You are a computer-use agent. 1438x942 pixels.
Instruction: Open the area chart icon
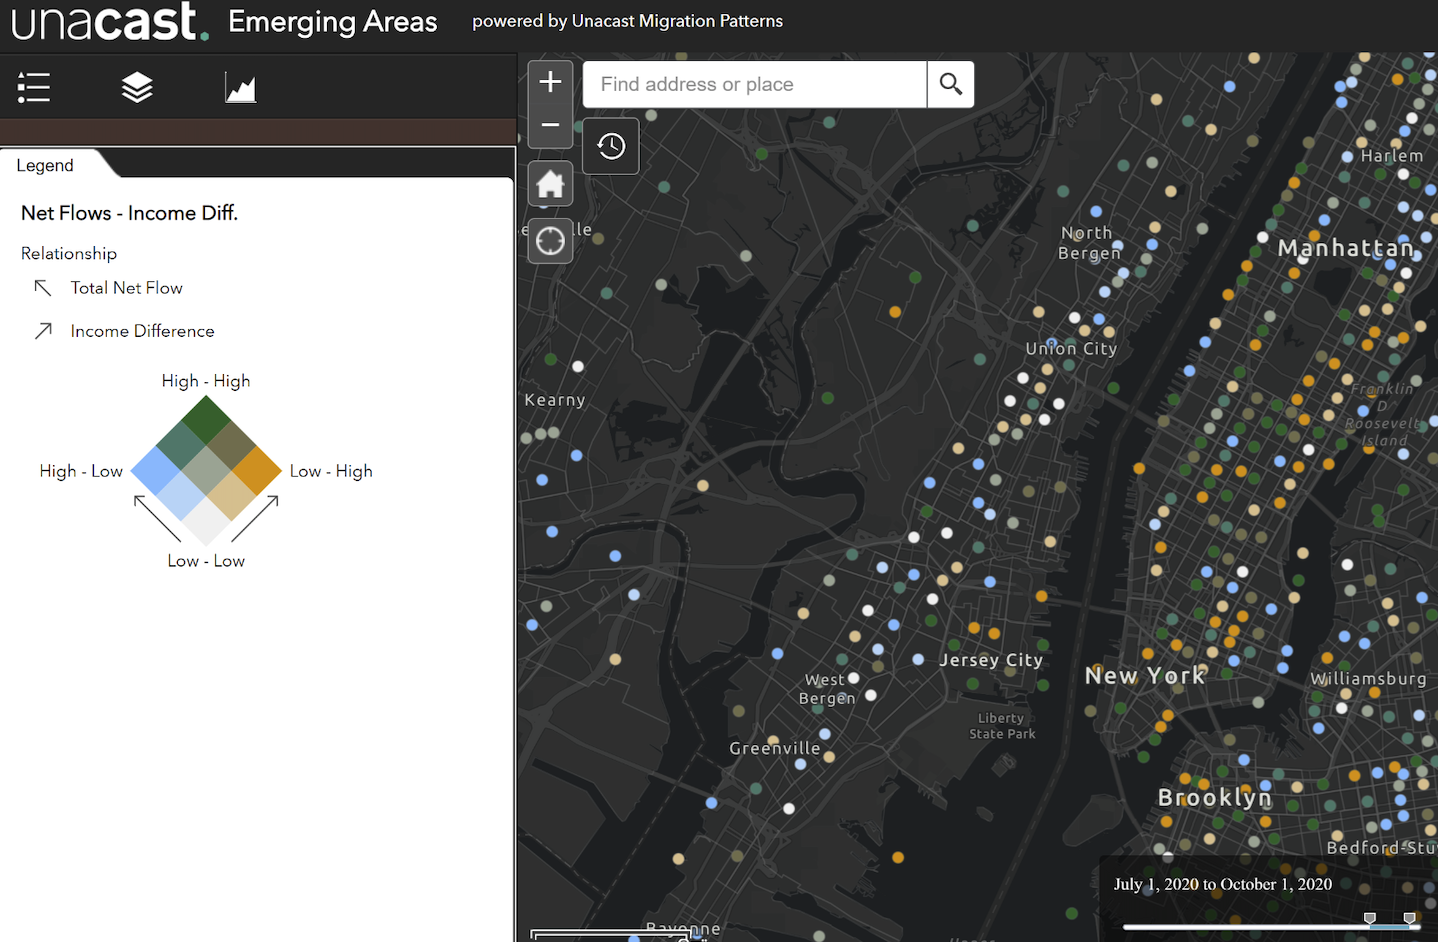point(240,88)
